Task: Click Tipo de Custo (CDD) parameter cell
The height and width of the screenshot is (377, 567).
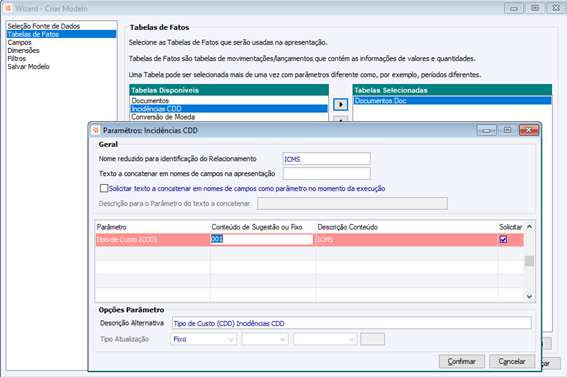Action: [x=153, y=239]
